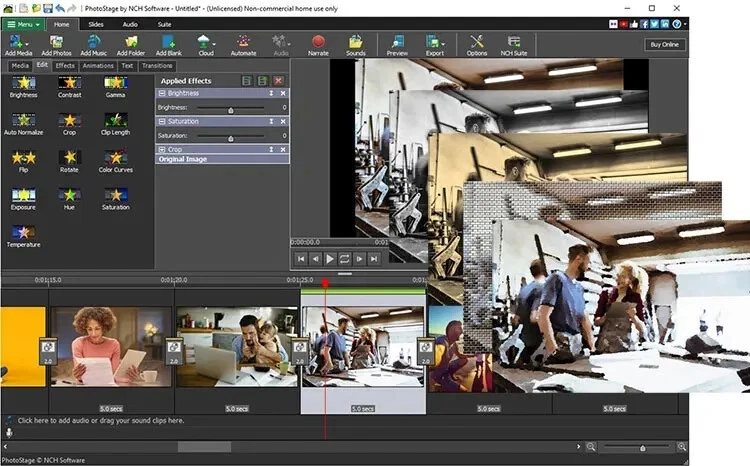
Task: Apply the Gamma effect
Action: pos(116,84)
